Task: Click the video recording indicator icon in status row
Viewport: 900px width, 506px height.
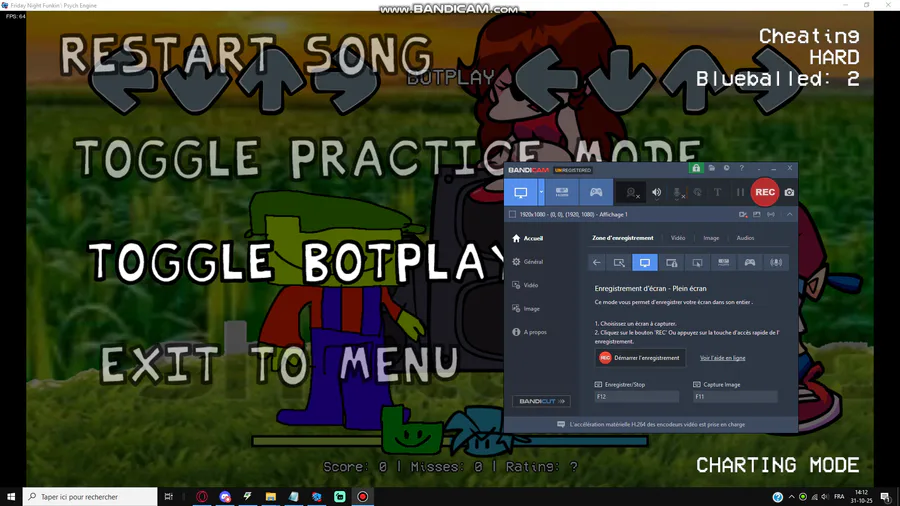Action: pyautogui.click(x=743, y=215)
